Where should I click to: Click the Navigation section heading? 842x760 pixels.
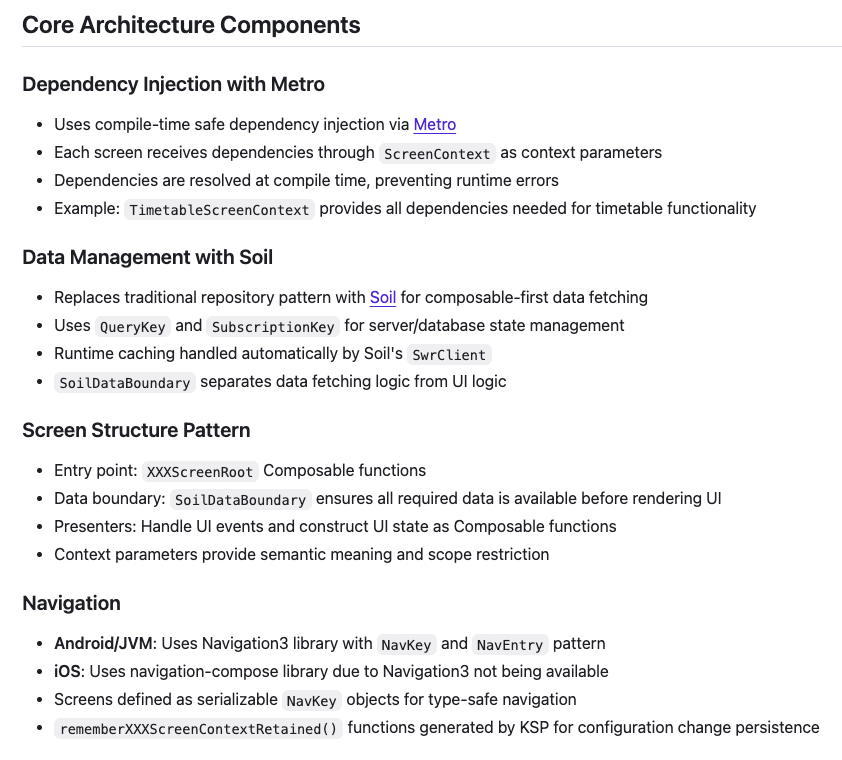pyautogui.click(x=71, y=603)
